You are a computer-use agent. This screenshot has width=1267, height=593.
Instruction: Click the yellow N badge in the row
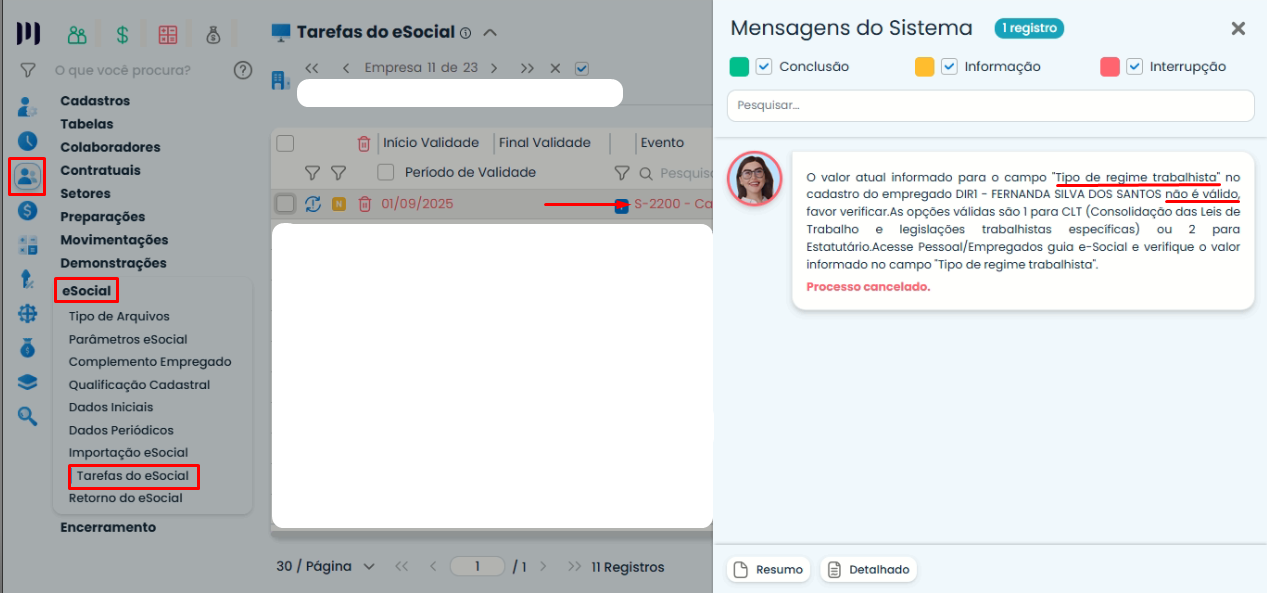point(339,204)
